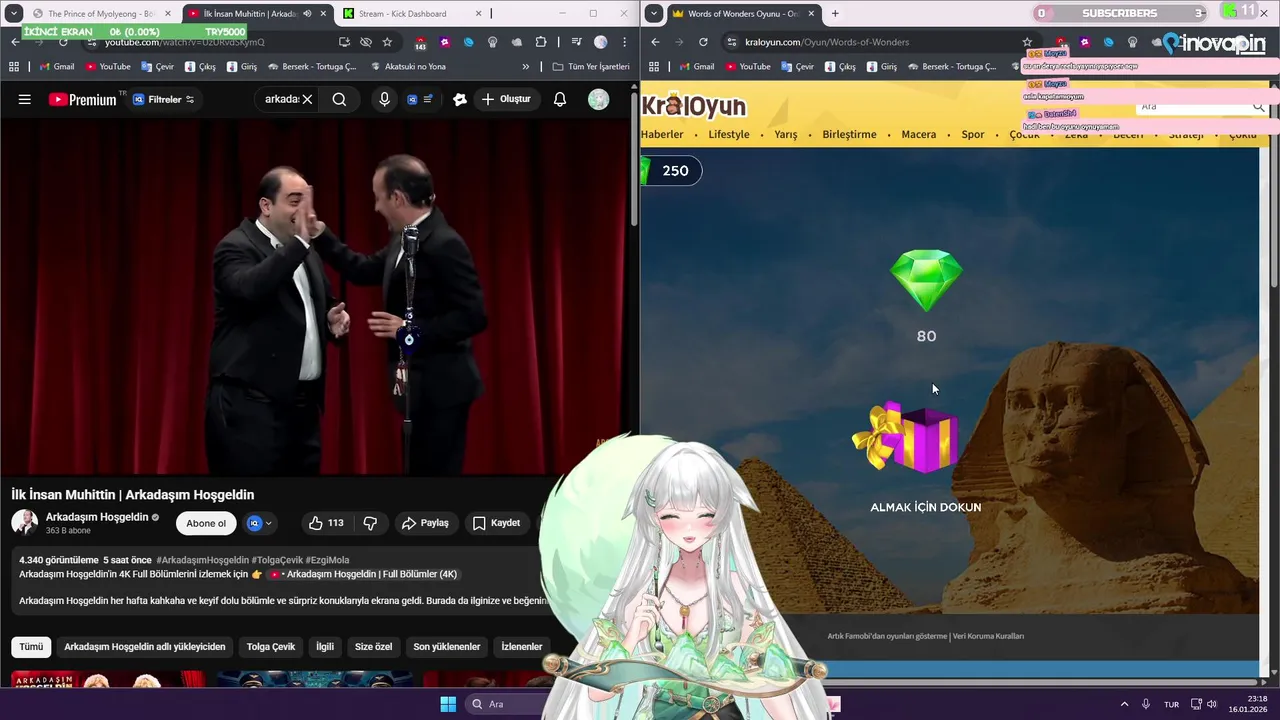Show hidden system tray icons chevron
Screen dimensions: 1280x720
click(x=1124, y=704)
